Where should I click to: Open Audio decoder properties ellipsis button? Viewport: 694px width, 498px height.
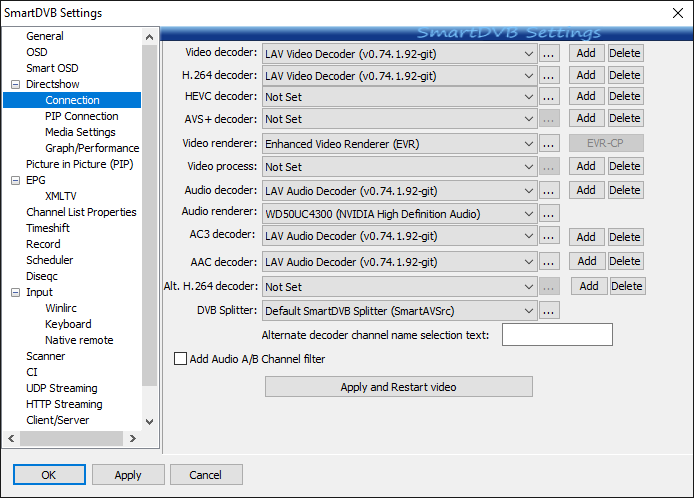549,191
